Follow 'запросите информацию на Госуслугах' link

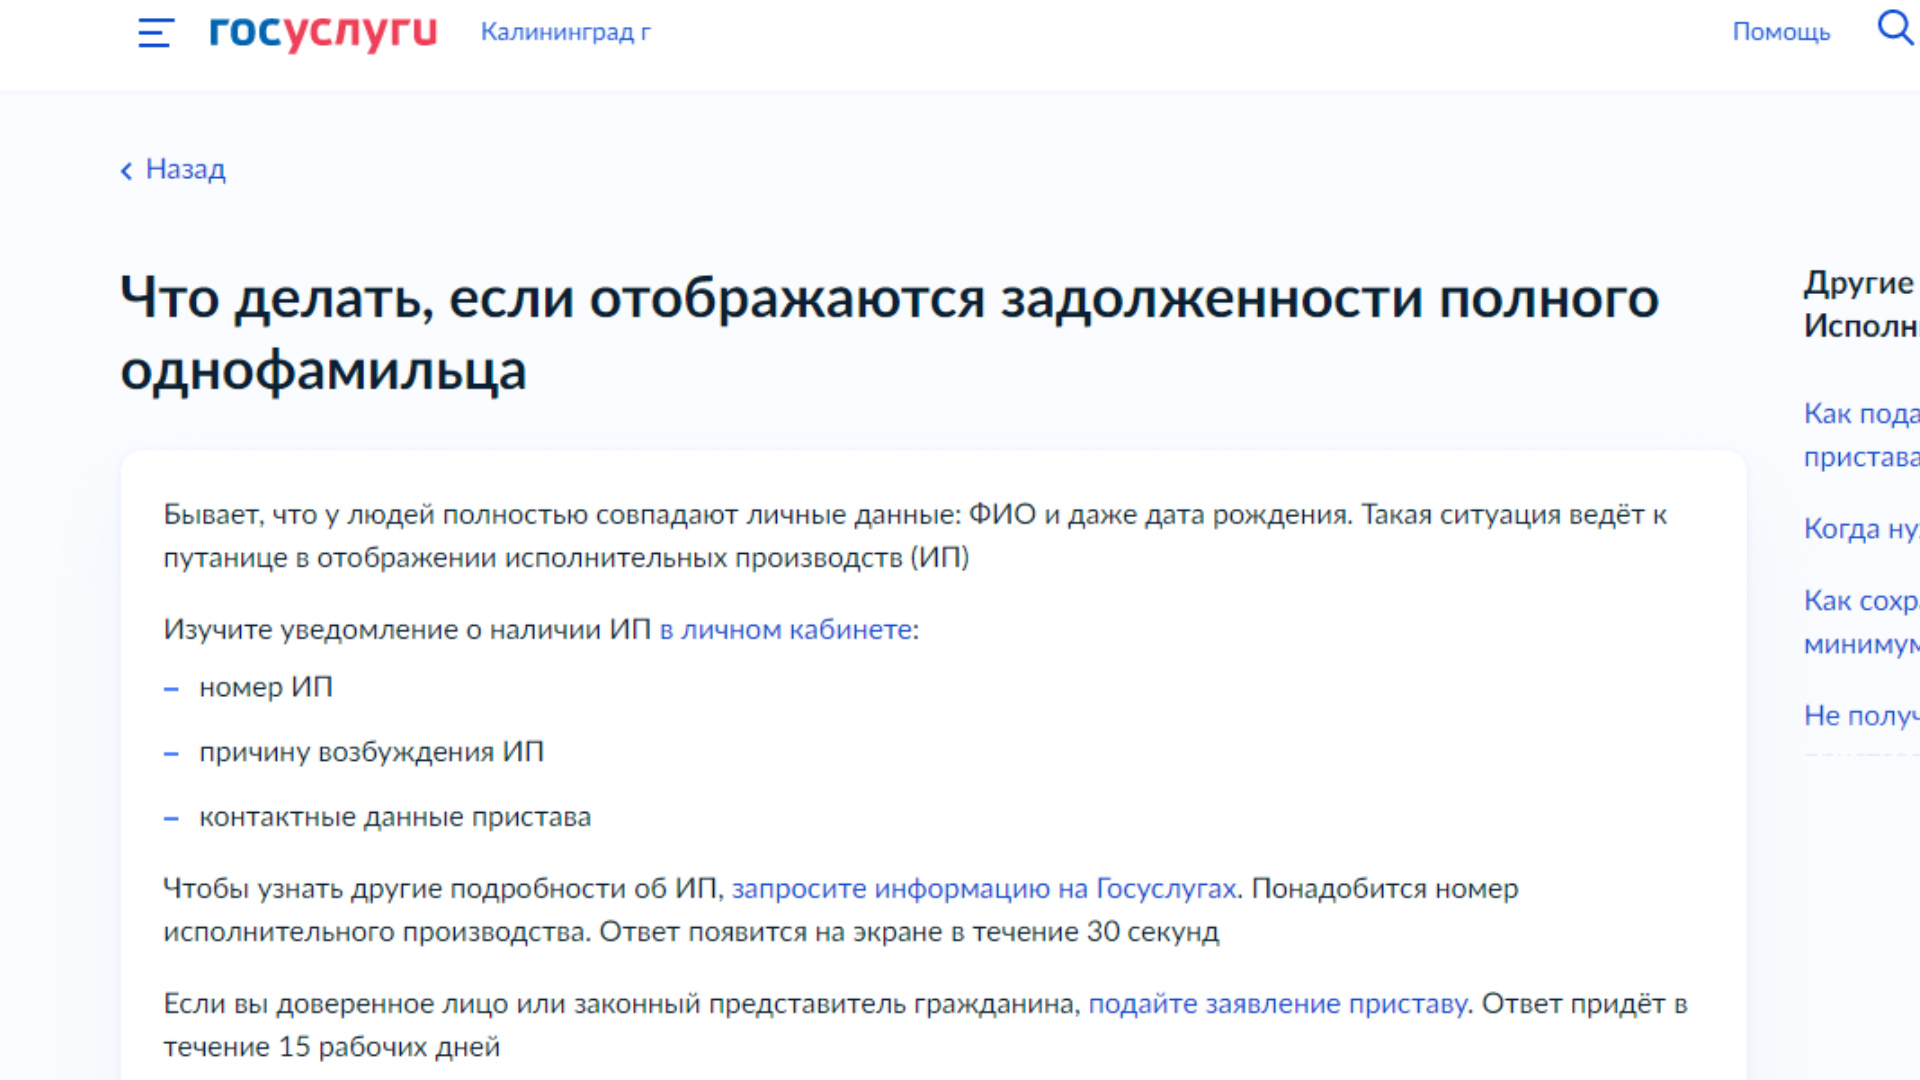click(984, 889)
